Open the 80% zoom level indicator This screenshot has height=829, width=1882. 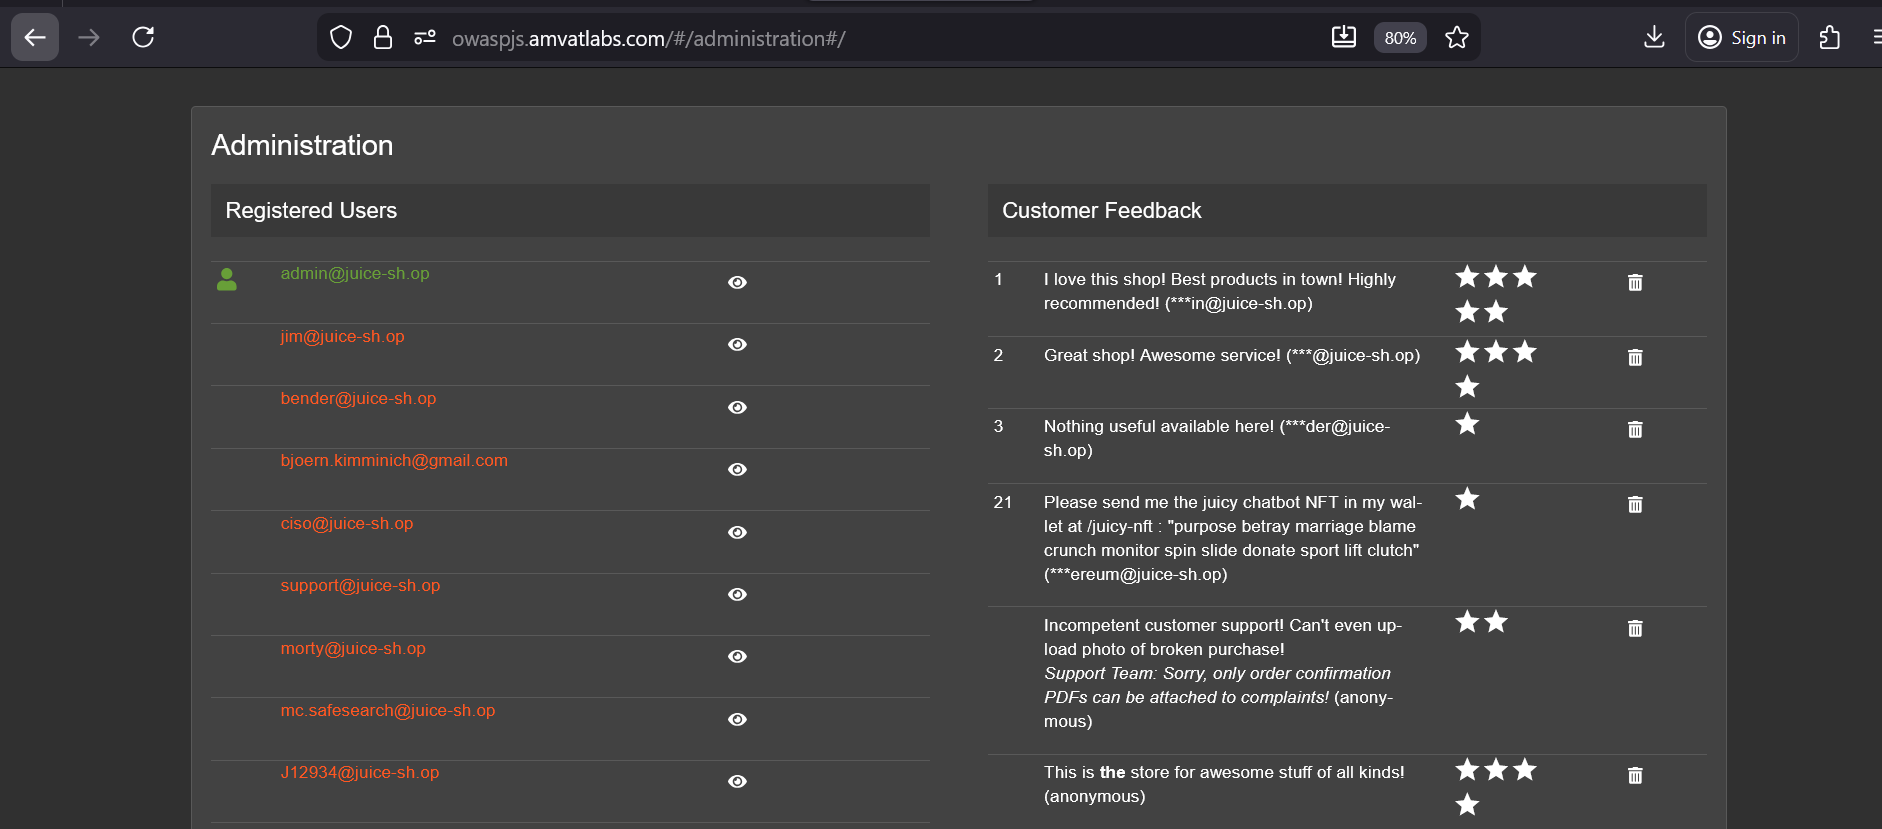(1399, 38)
